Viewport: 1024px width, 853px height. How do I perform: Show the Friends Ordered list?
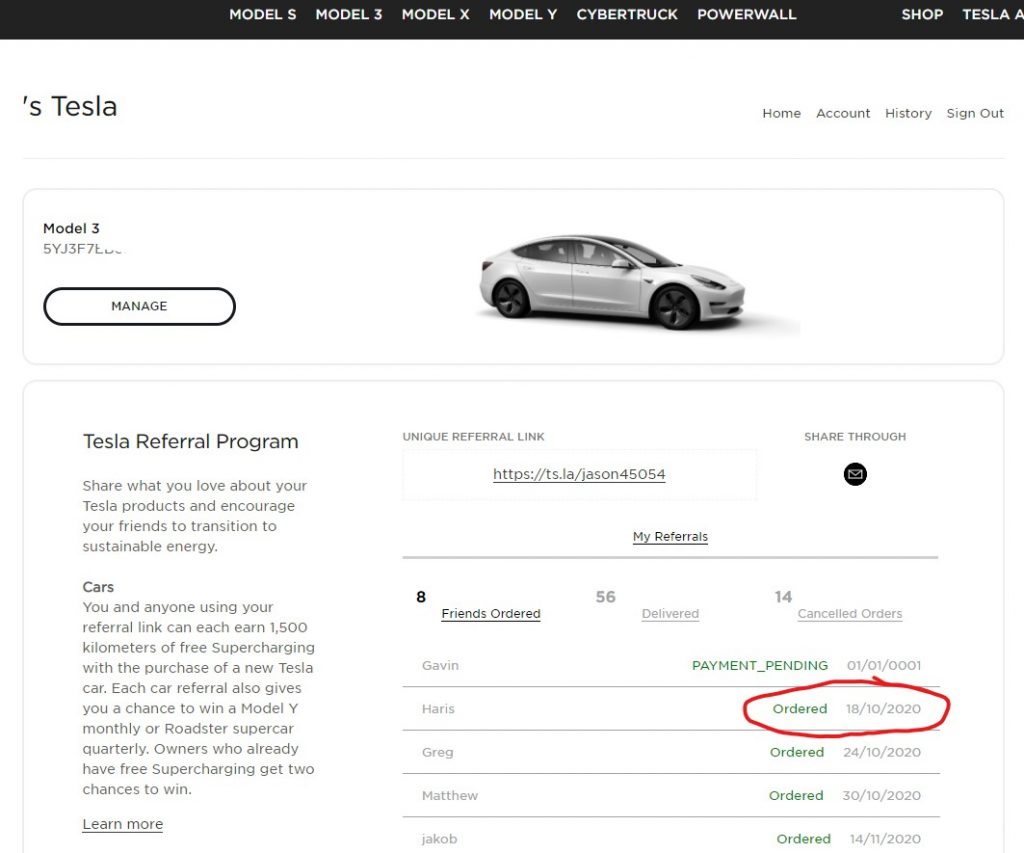[x=491, y=613]
